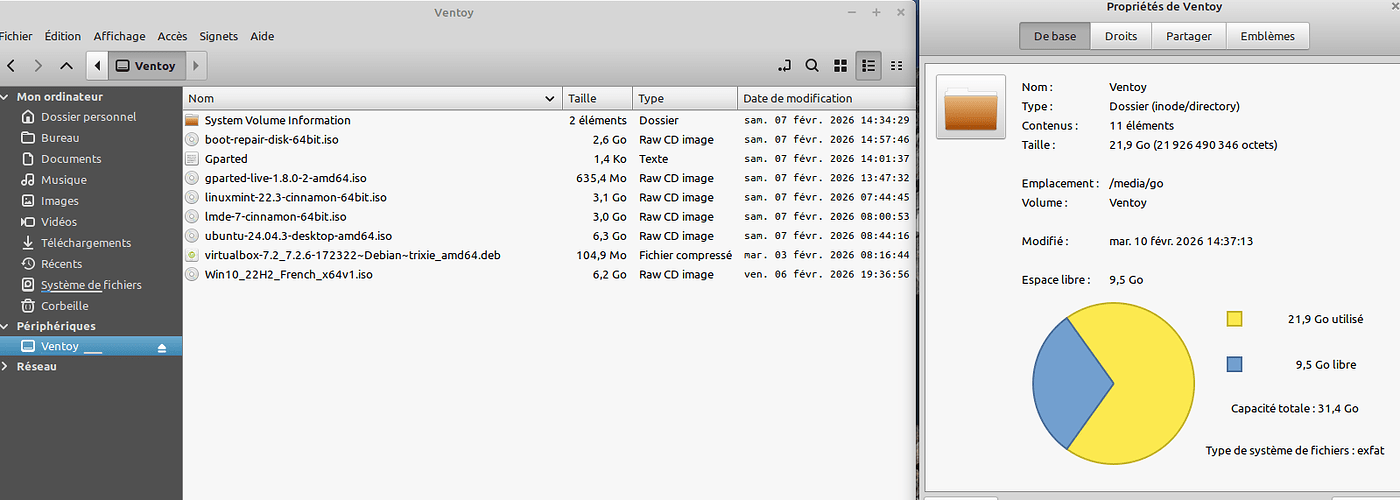This screenshot has width=1400, height=500.
Task: Open the Emblèmes tab
Action: click(1267, 36)
